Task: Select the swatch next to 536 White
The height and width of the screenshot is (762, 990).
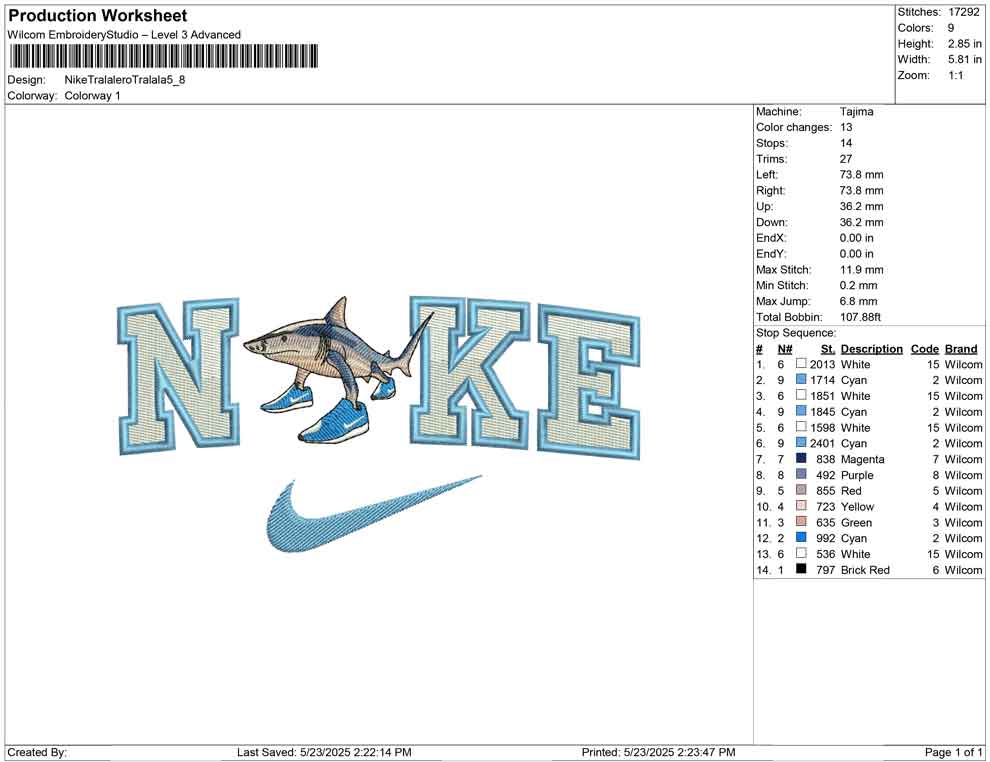Action: click(801, 553)
